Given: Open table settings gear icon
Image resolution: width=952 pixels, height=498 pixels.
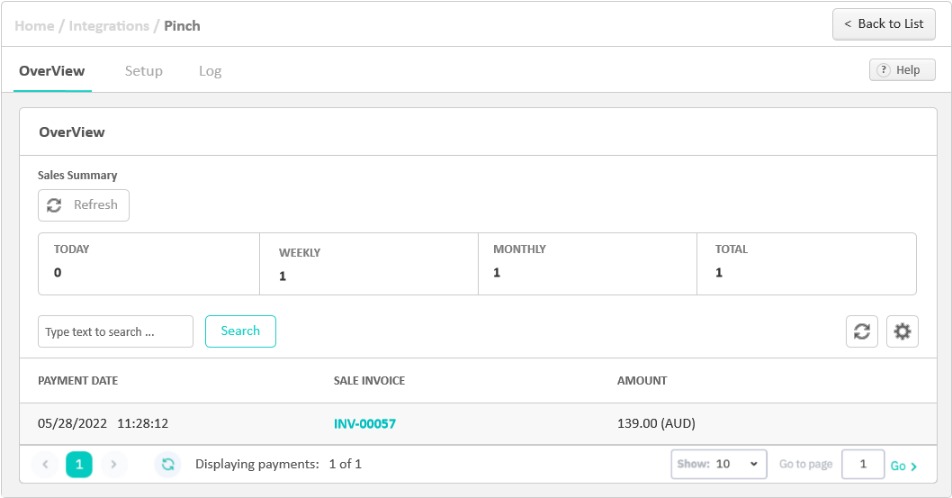Looking at the screenshot, I should coord(902,332).
